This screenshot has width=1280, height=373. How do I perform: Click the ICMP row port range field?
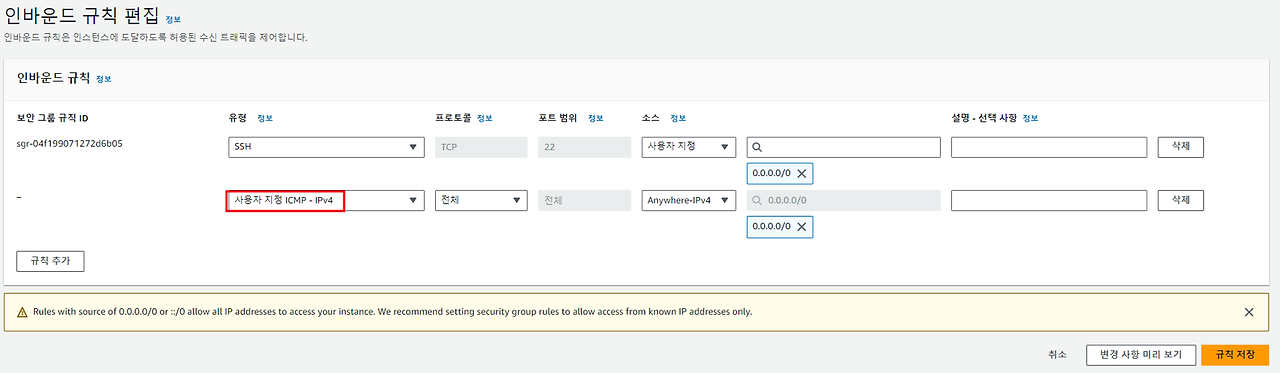point(585,200)
